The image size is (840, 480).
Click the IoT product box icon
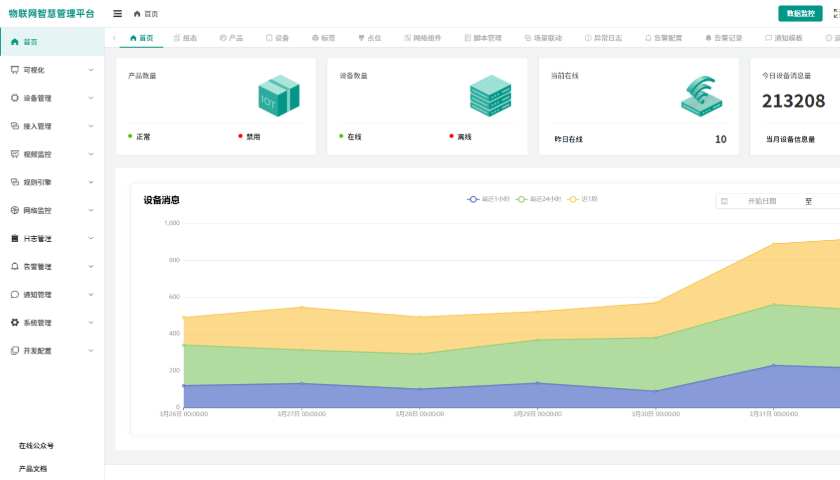[279, 95]
